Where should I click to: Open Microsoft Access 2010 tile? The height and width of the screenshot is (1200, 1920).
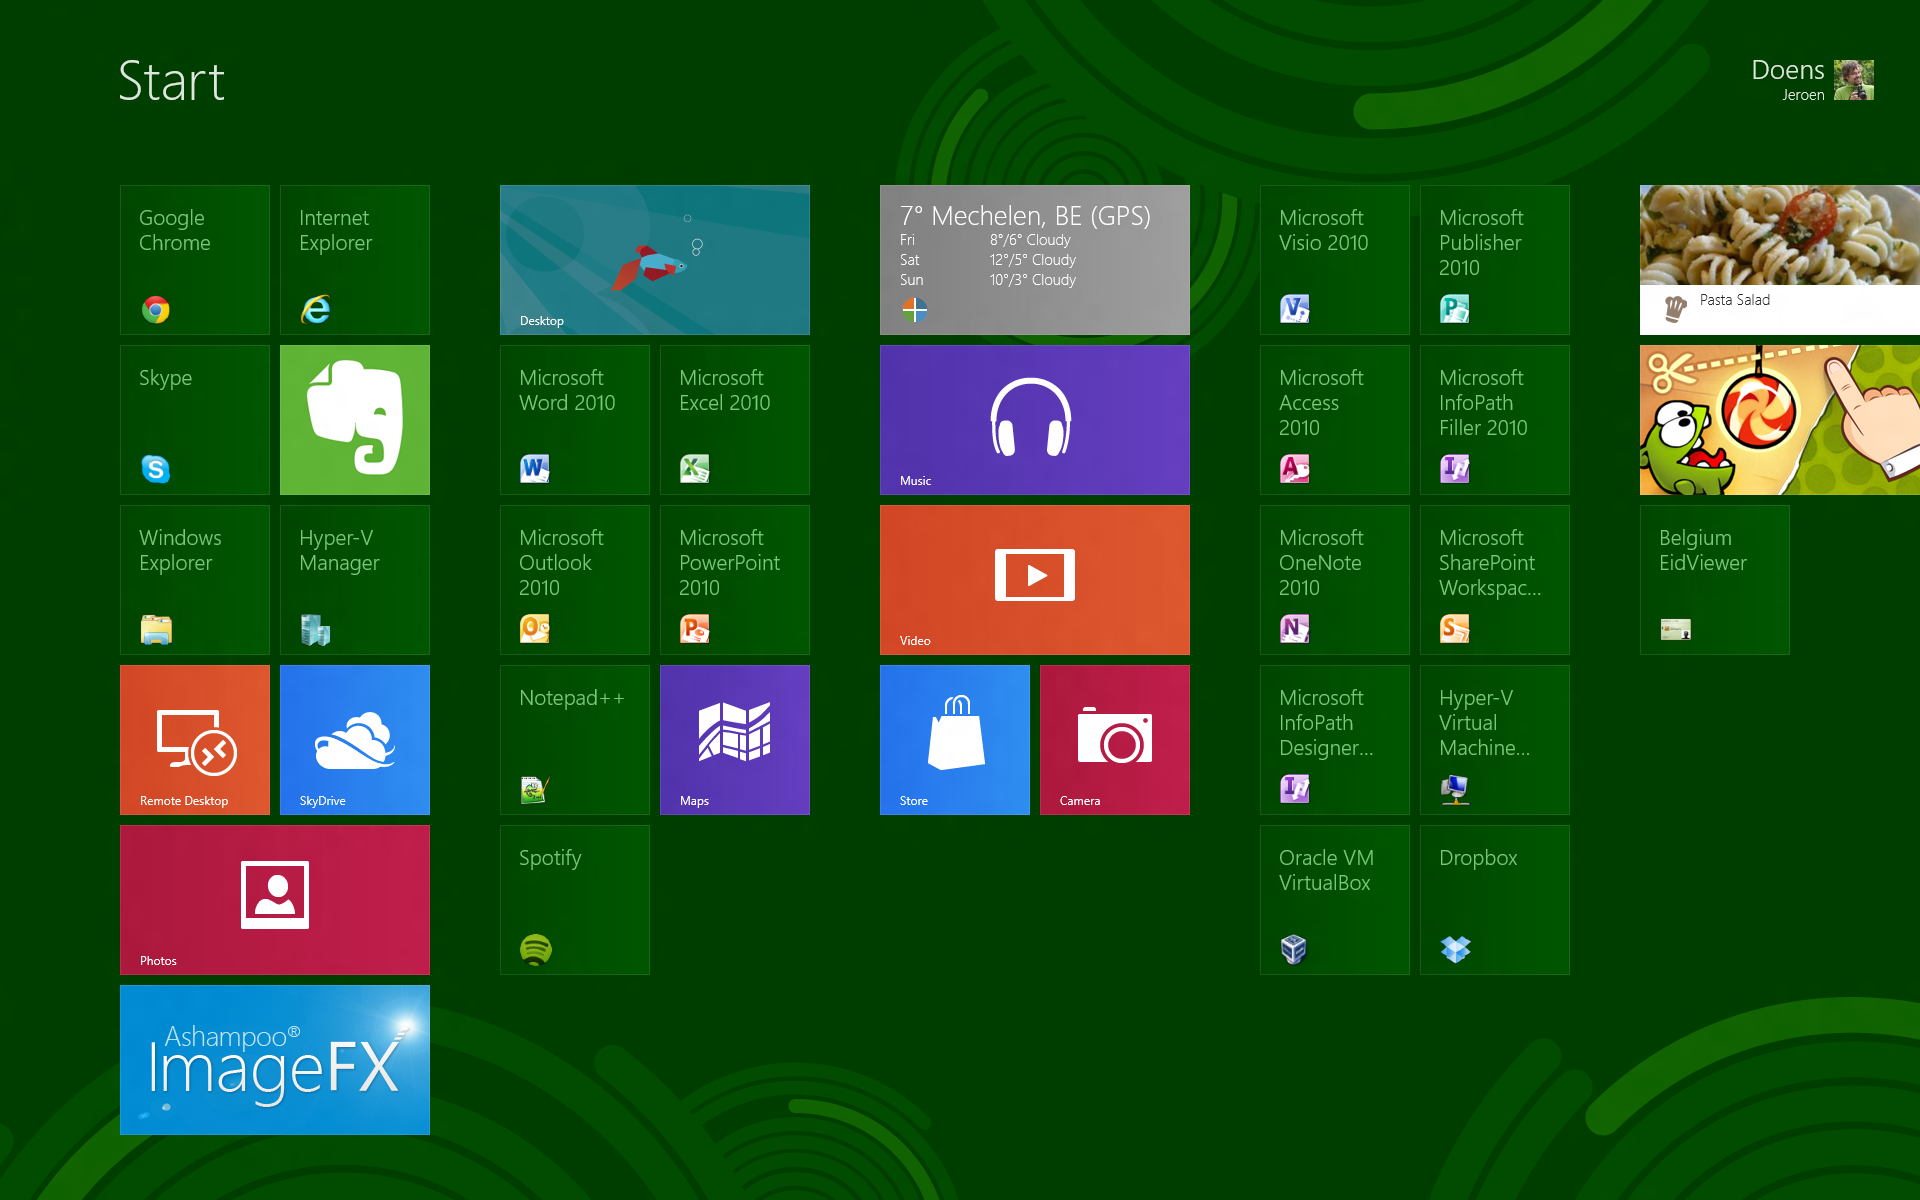[x=1335, y=420]
